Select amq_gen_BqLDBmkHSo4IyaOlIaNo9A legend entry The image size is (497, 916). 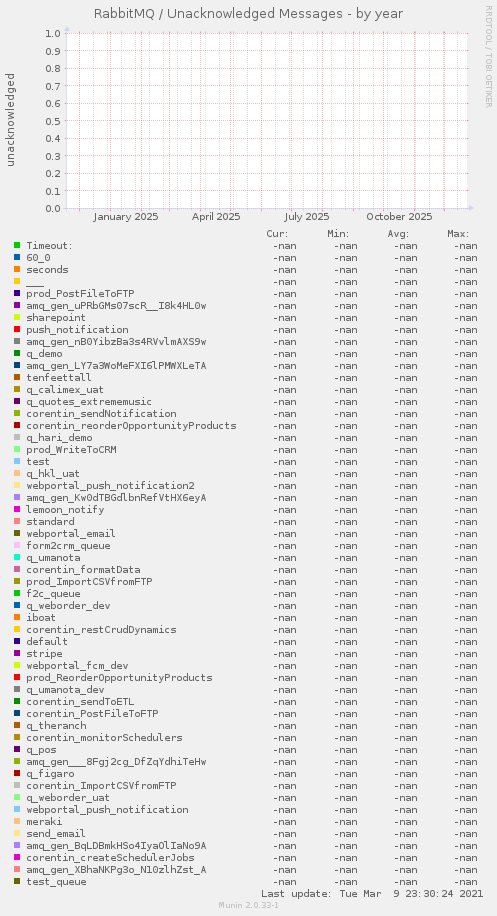coord(116,845)
